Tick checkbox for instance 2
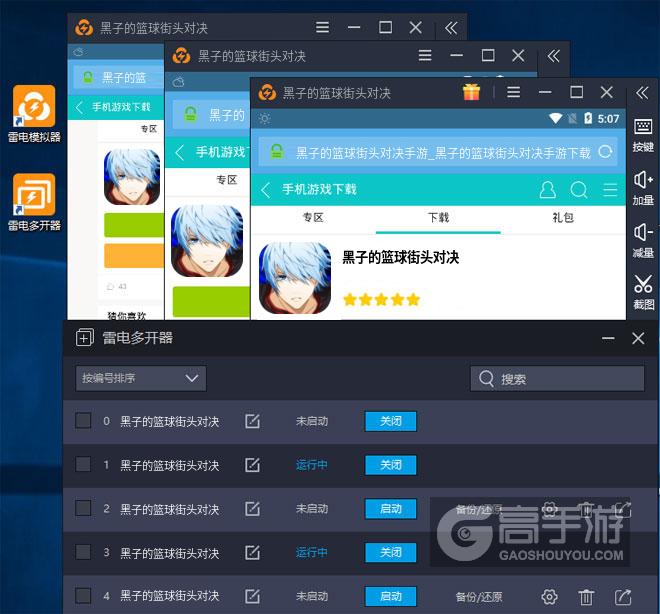Screen dimensions: 660x614 pyautogui.click(x=83, y=508)
